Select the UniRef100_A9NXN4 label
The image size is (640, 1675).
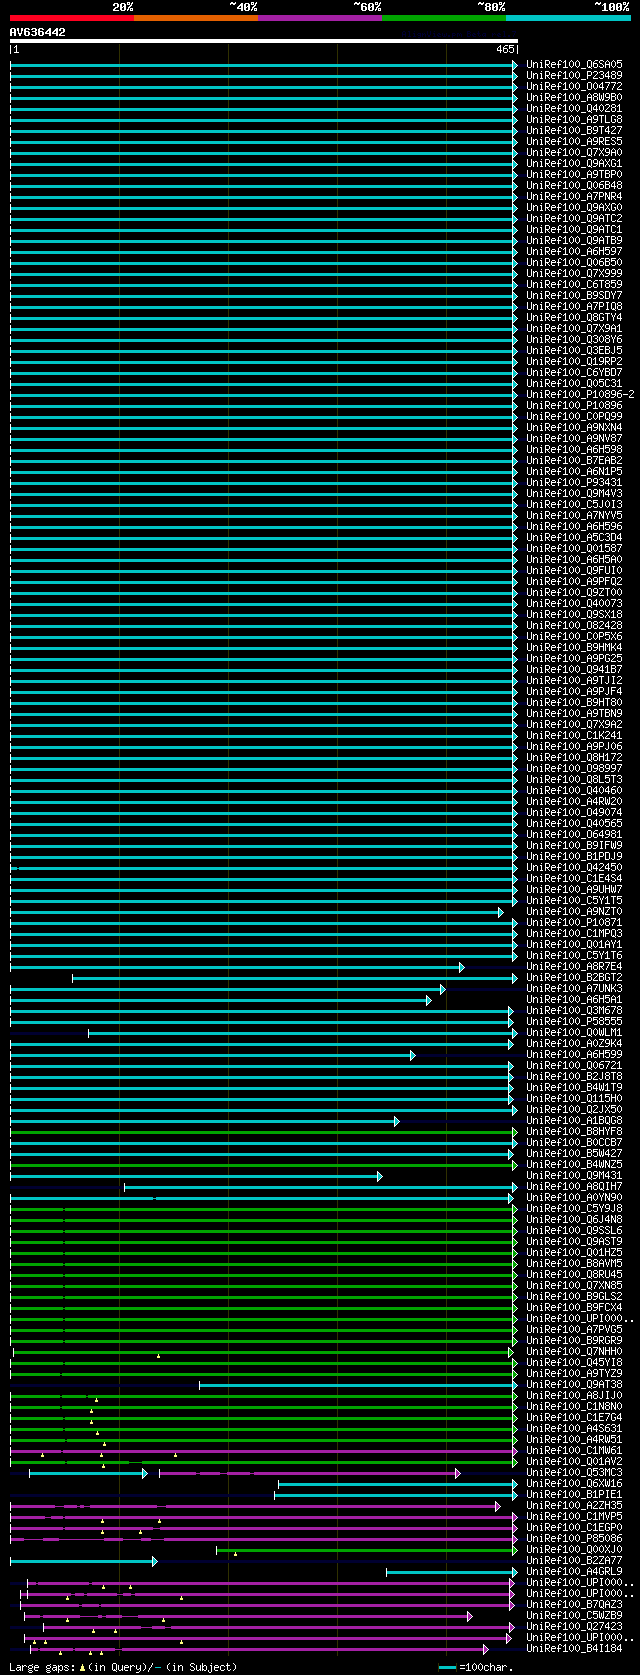[x=574, y=427]
